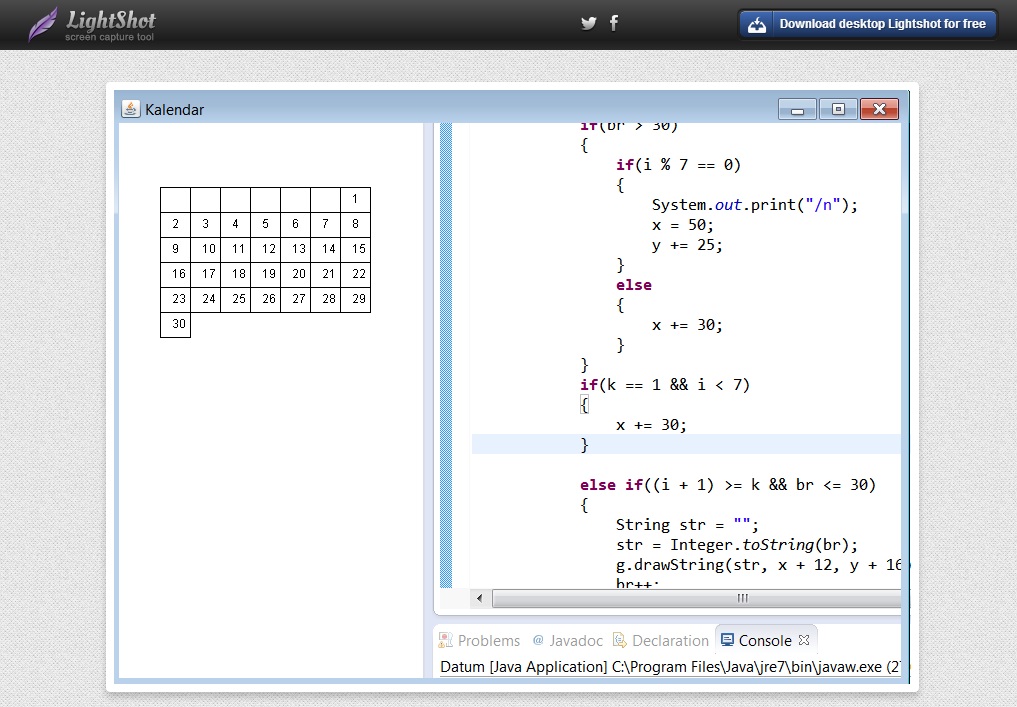
Task: Click calendar cell 5
Action: click(x=265, y=224)
